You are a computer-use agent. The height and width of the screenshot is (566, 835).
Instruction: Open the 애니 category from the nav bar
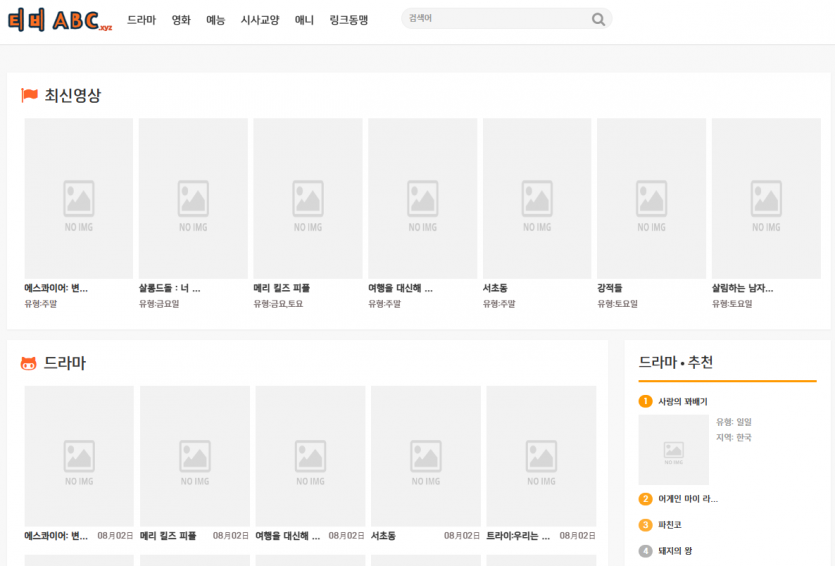304,20
